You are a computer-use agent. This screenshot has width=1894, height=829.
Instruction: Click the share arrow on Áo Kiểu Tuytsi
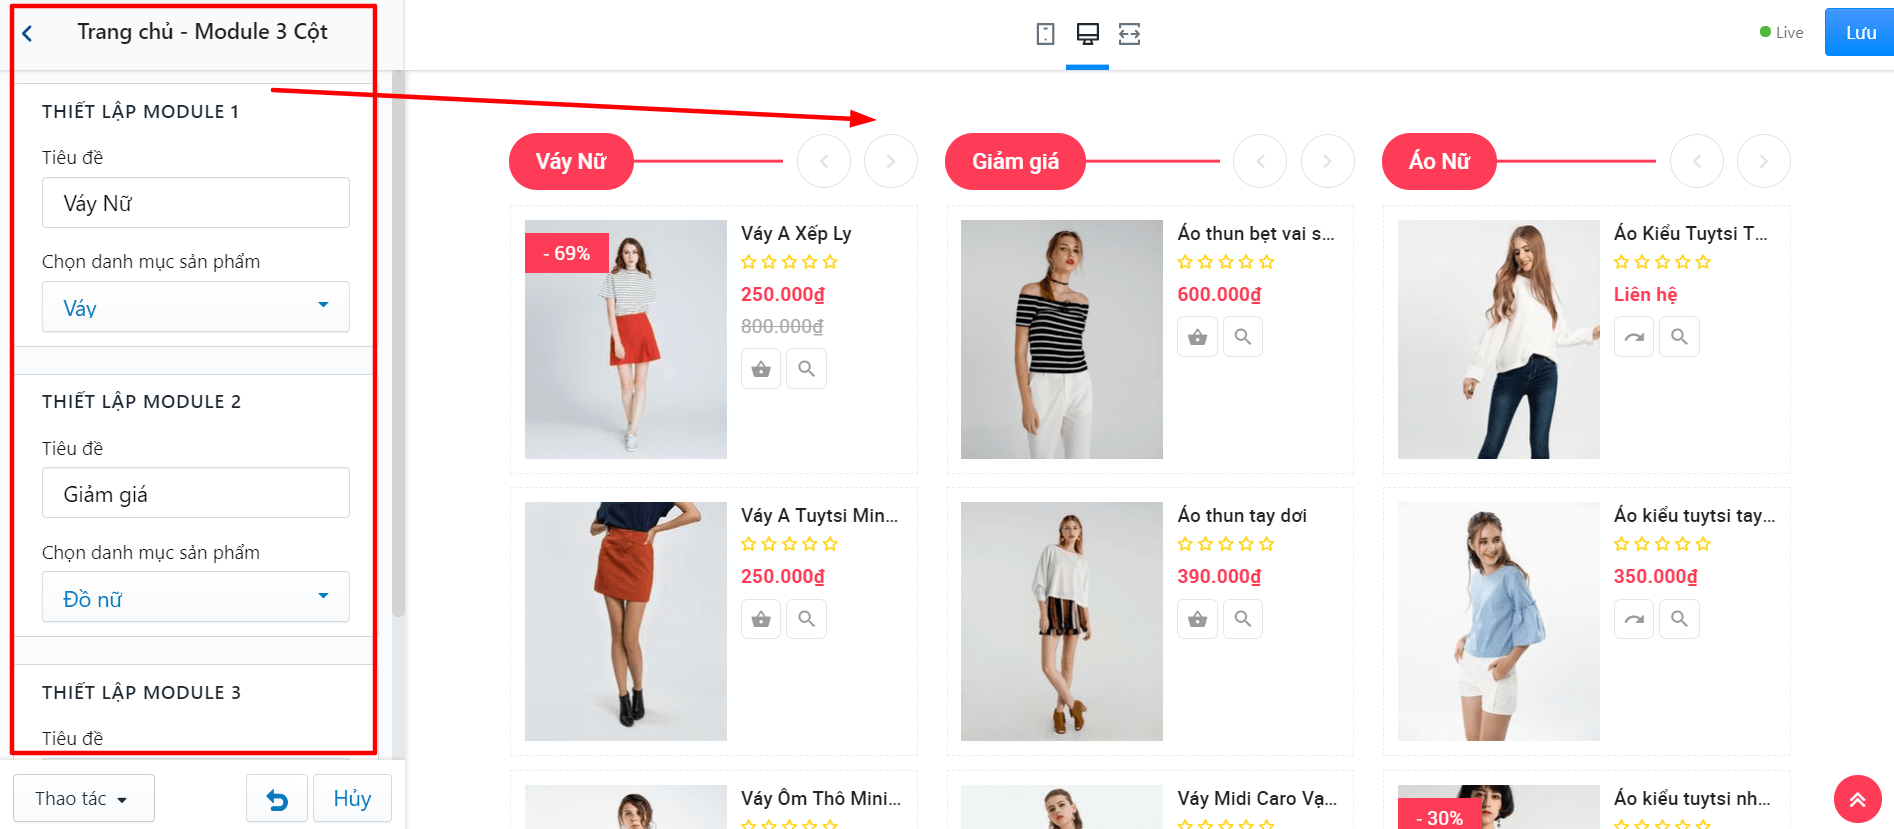coord(1634,337)
